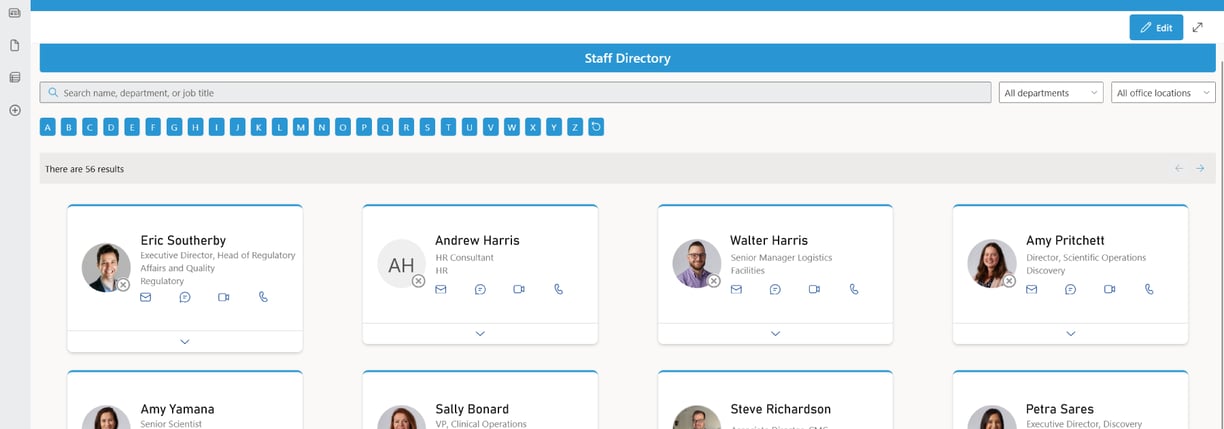Call Andrew Harris via phone icon
Screen dimensions: 1224x429
click(559, 289)
